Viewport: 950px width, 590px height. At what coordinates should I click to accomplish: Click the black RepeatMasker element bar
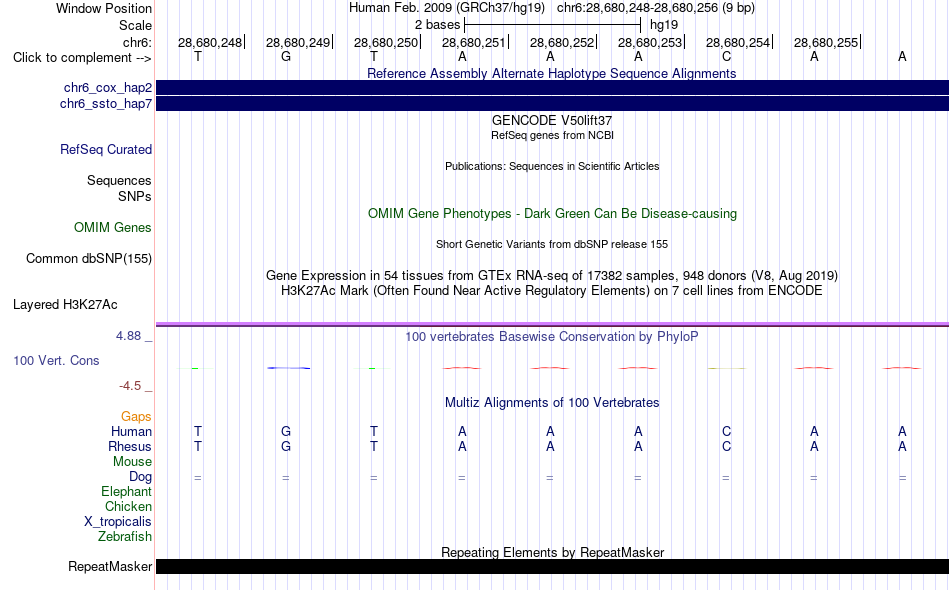[x=553, y=566]
